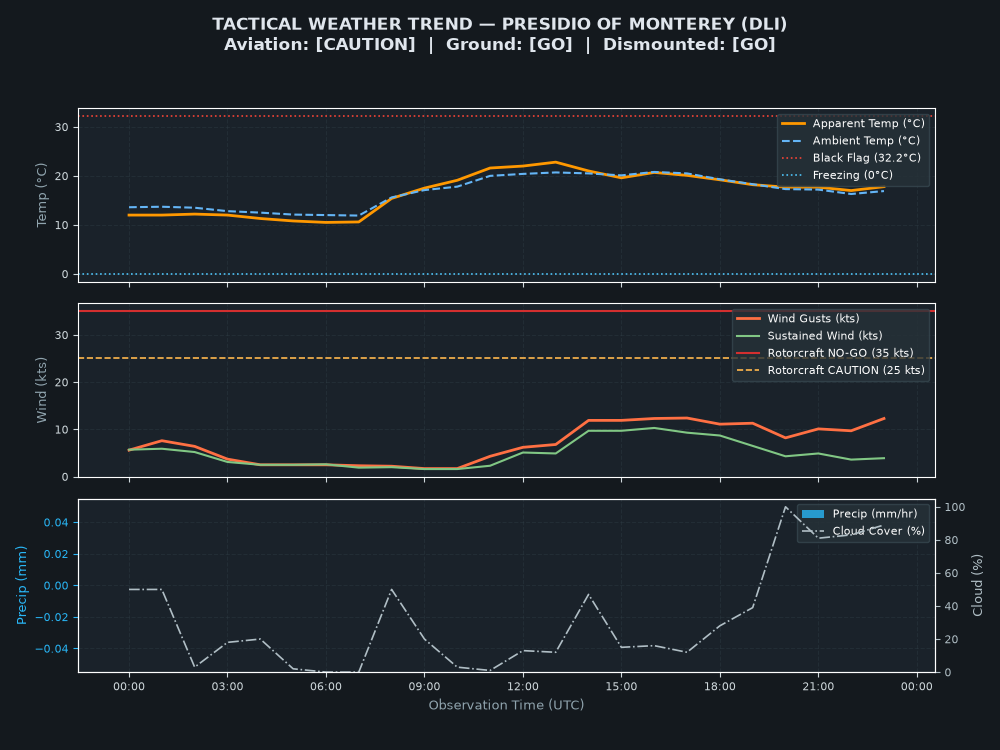Click the Rotorcraft CAUTION (25 kts) legend entry
Screen dimensions: 1000x750
click(830, 371)
